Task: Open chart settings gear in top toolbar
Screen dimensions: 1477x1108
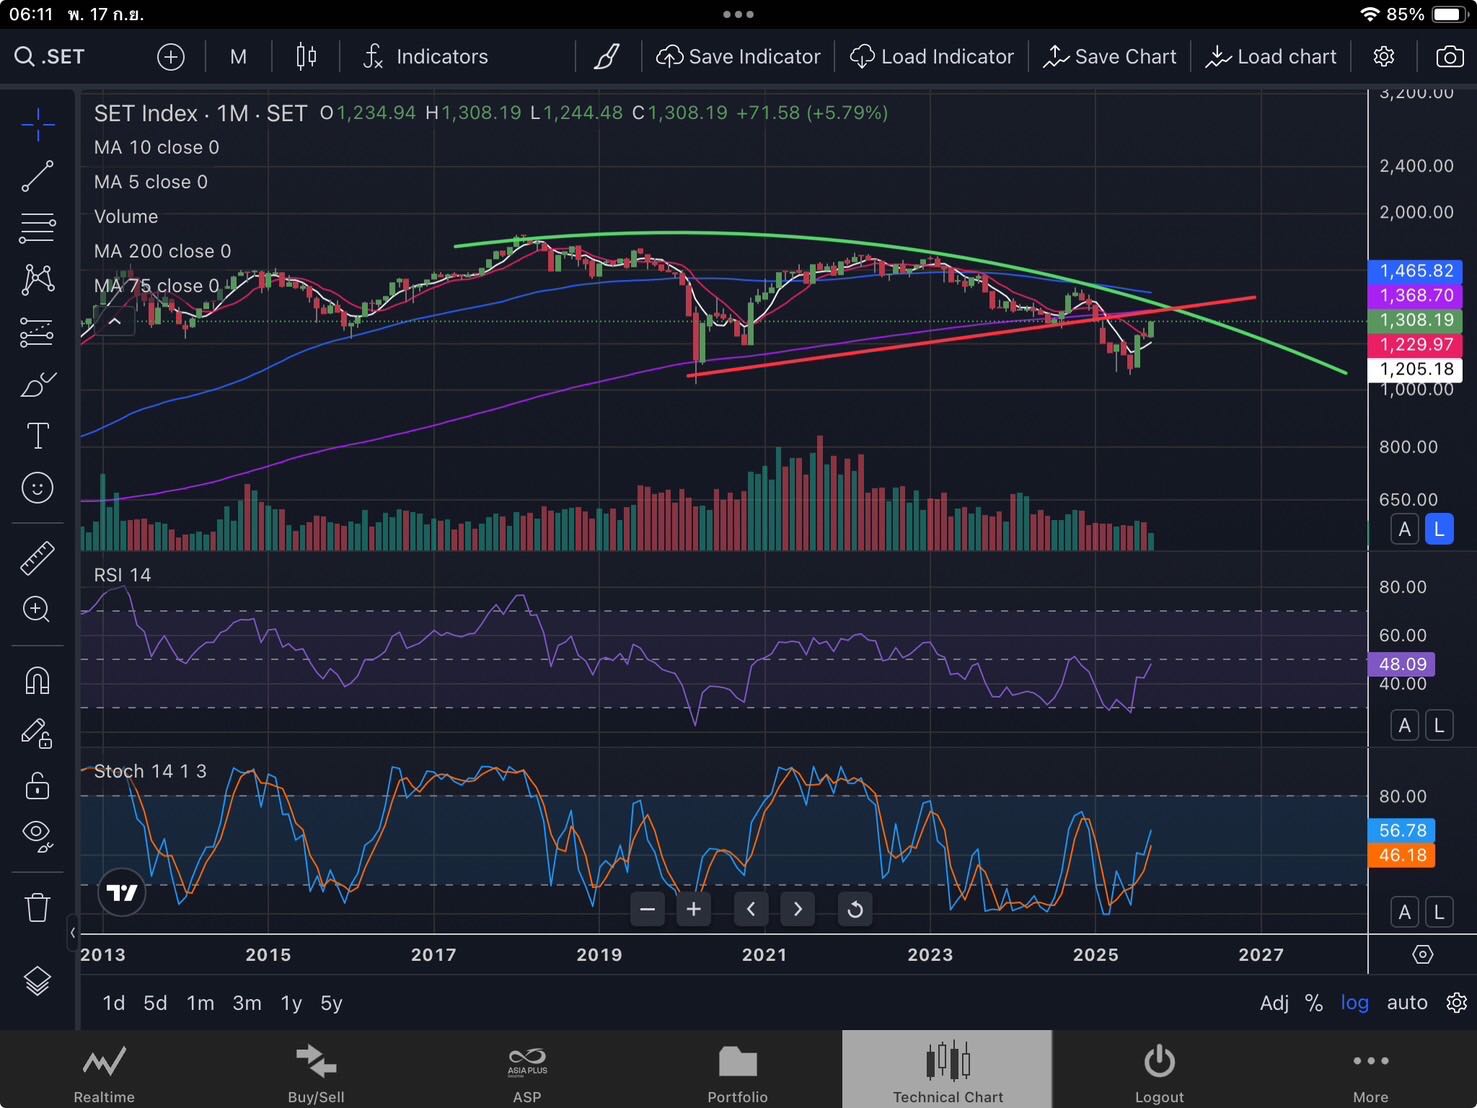Action: pos(1384,57)
